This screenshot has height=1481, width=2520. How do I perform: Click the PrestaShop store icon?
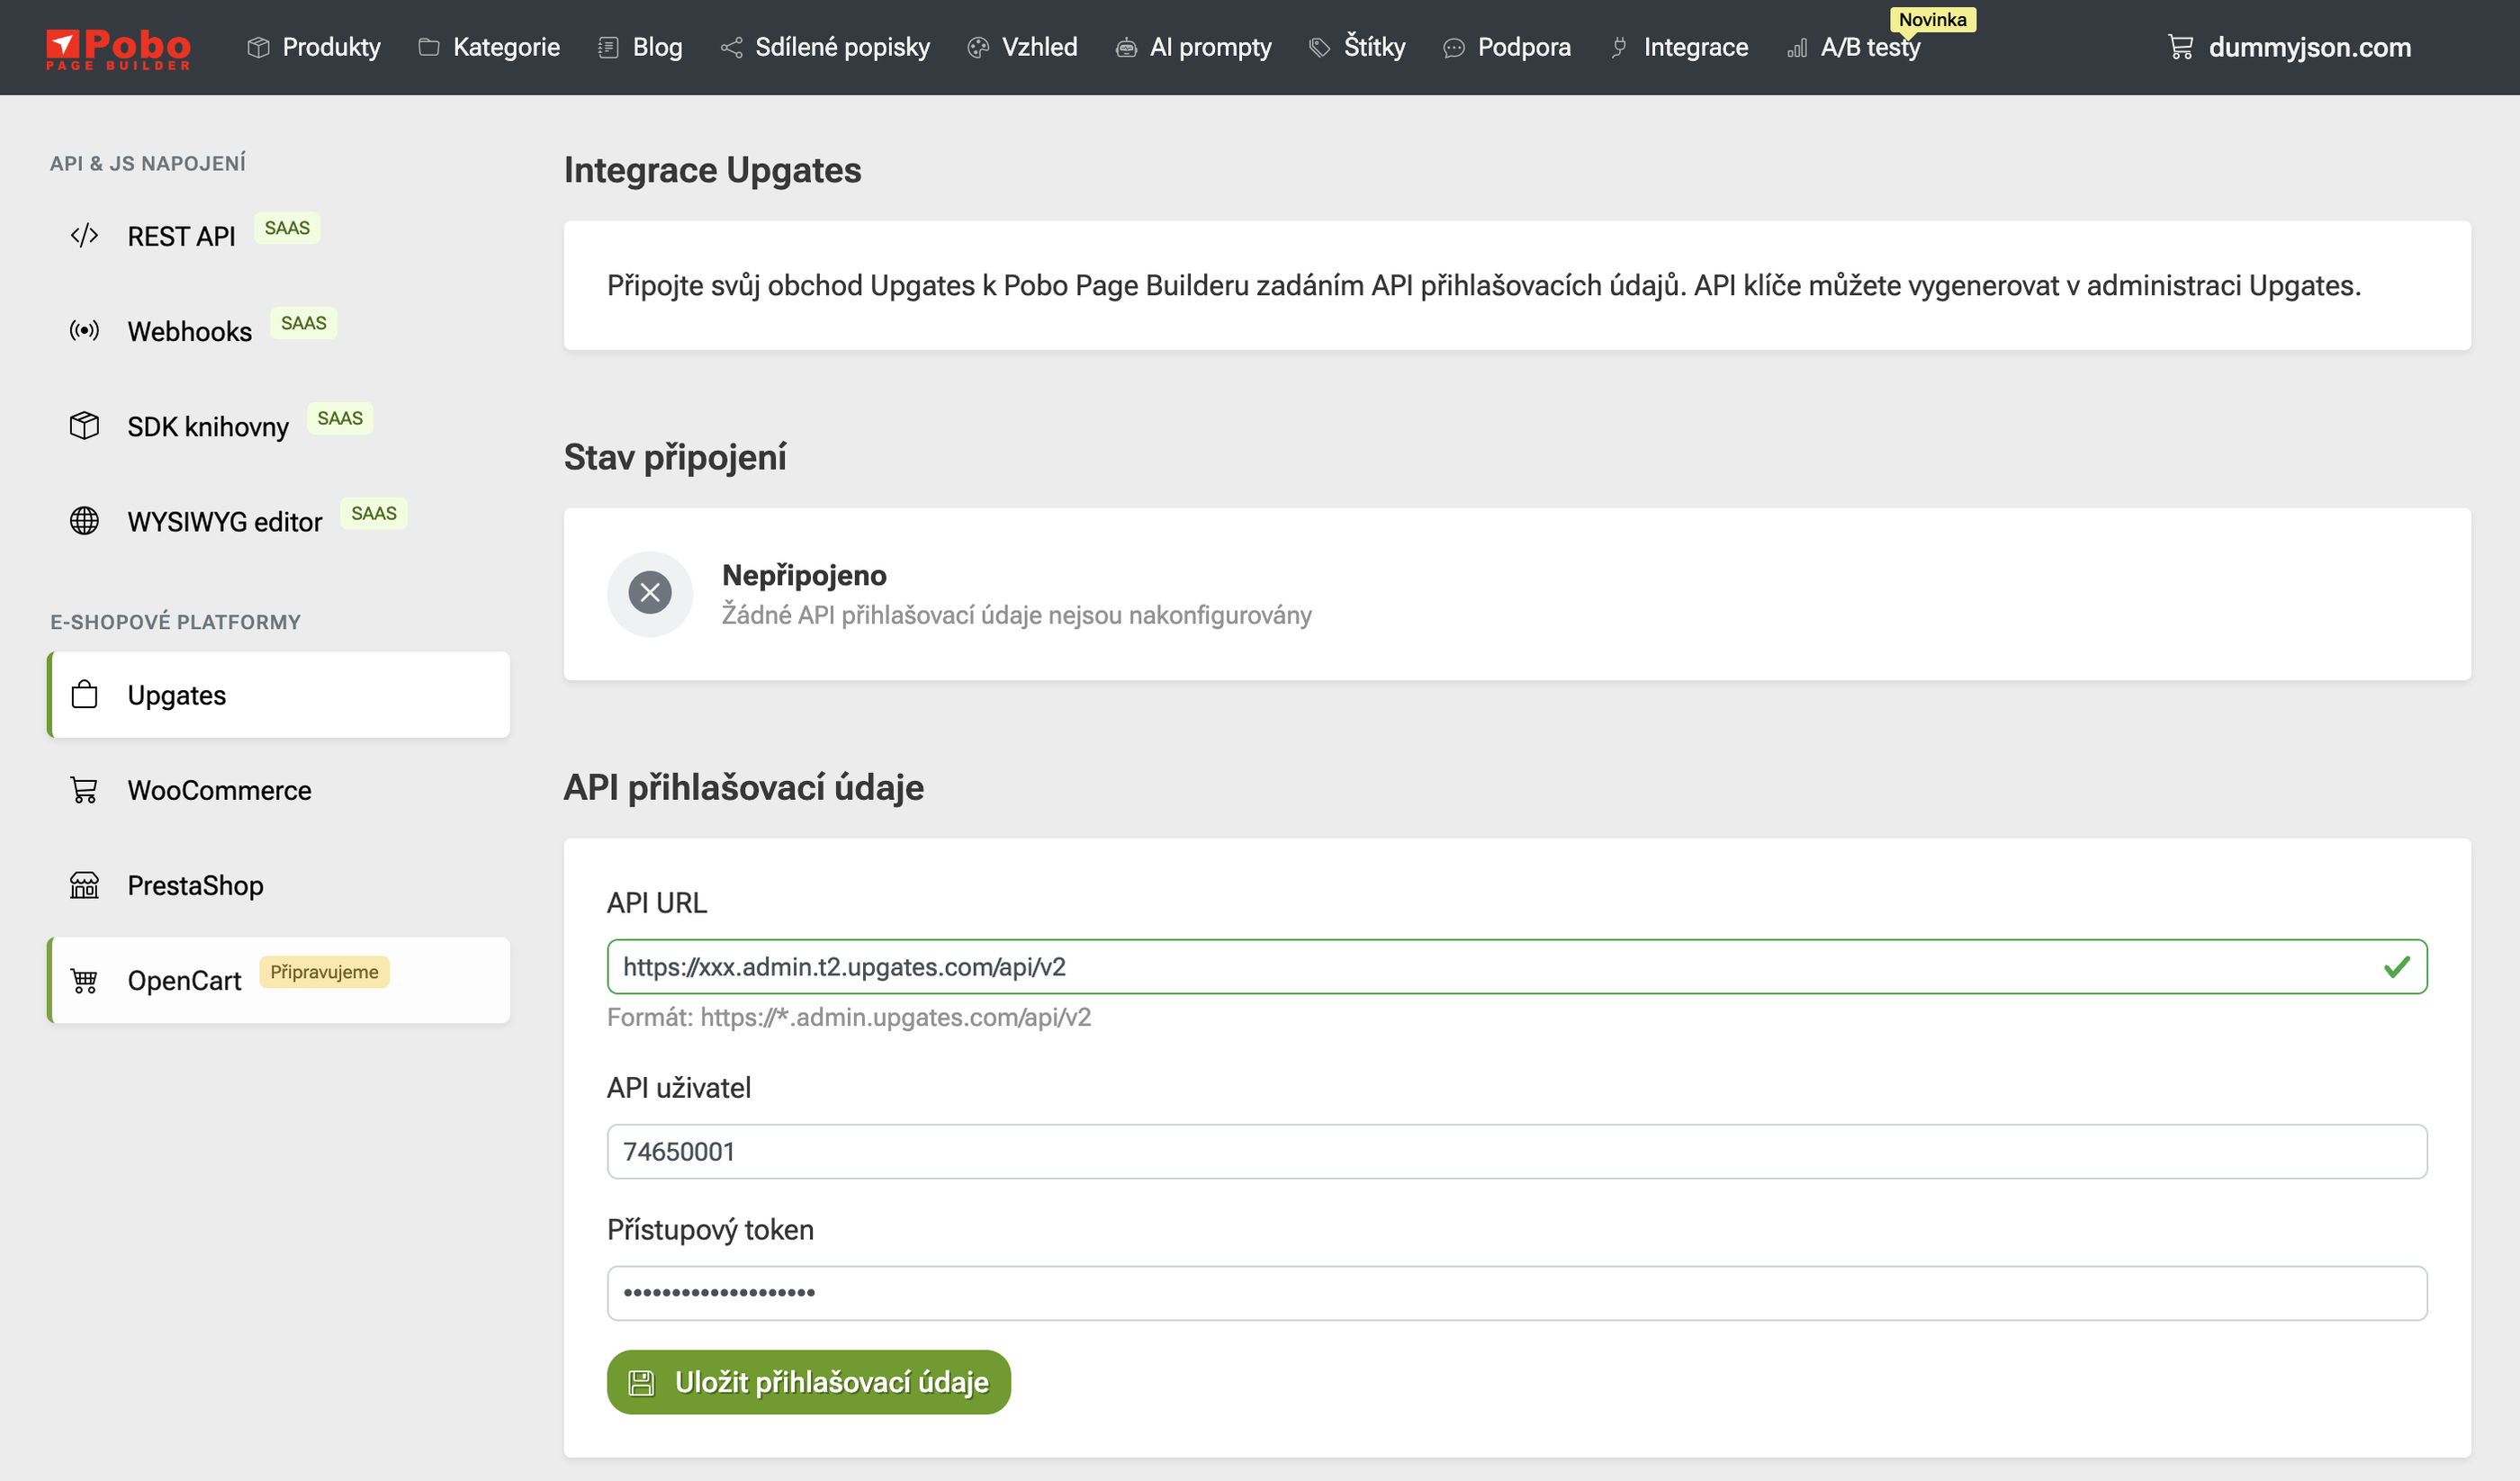tap(84, 885)
